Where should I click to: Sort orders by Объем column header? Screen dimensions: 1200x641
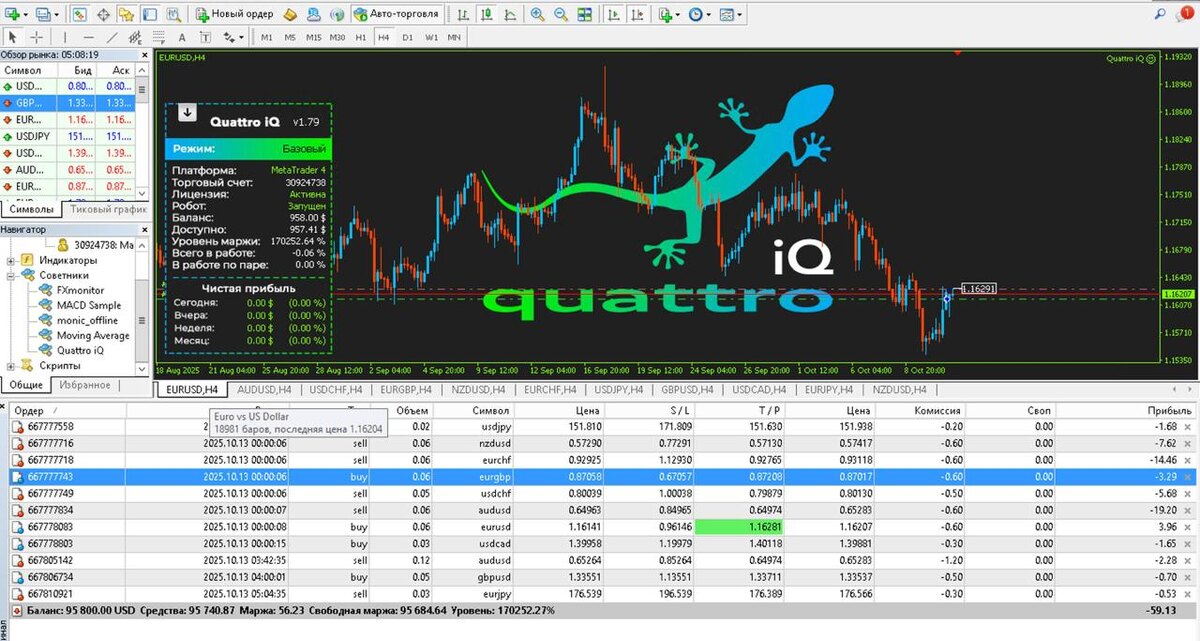pos(412,410)
